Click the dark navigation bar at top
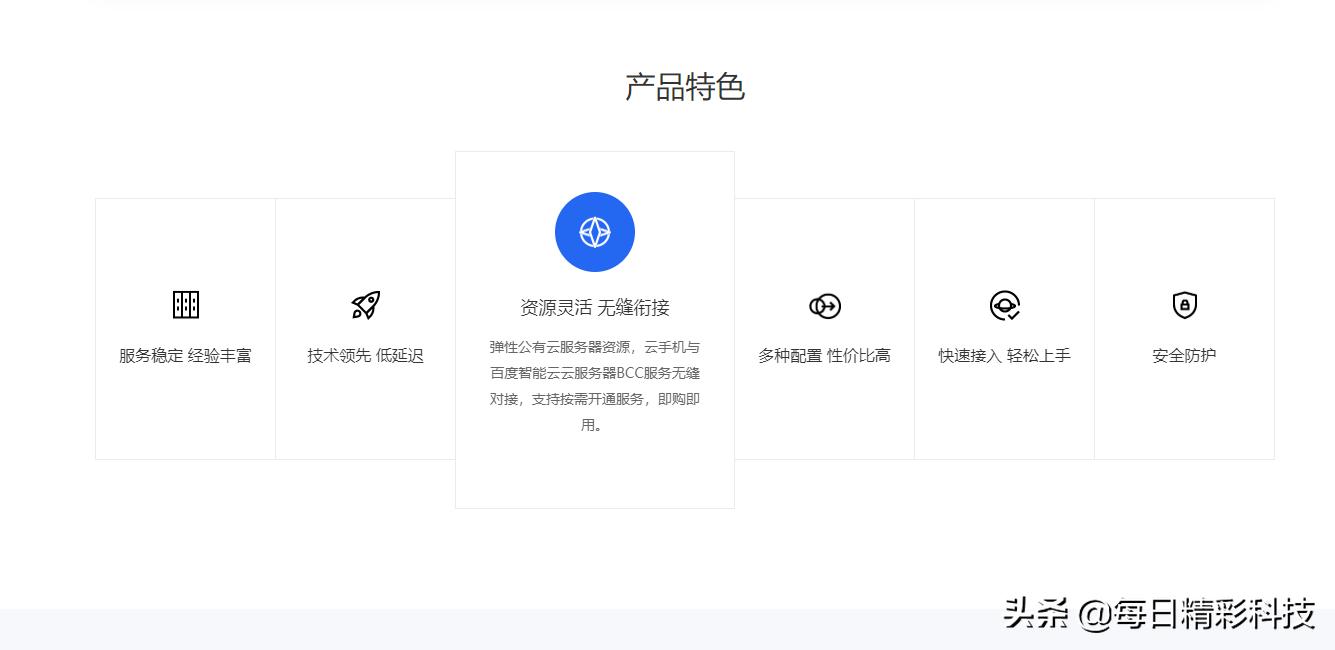Image resolution: width=1335 pixels, height=650 pixels. [x=667, y=5]
